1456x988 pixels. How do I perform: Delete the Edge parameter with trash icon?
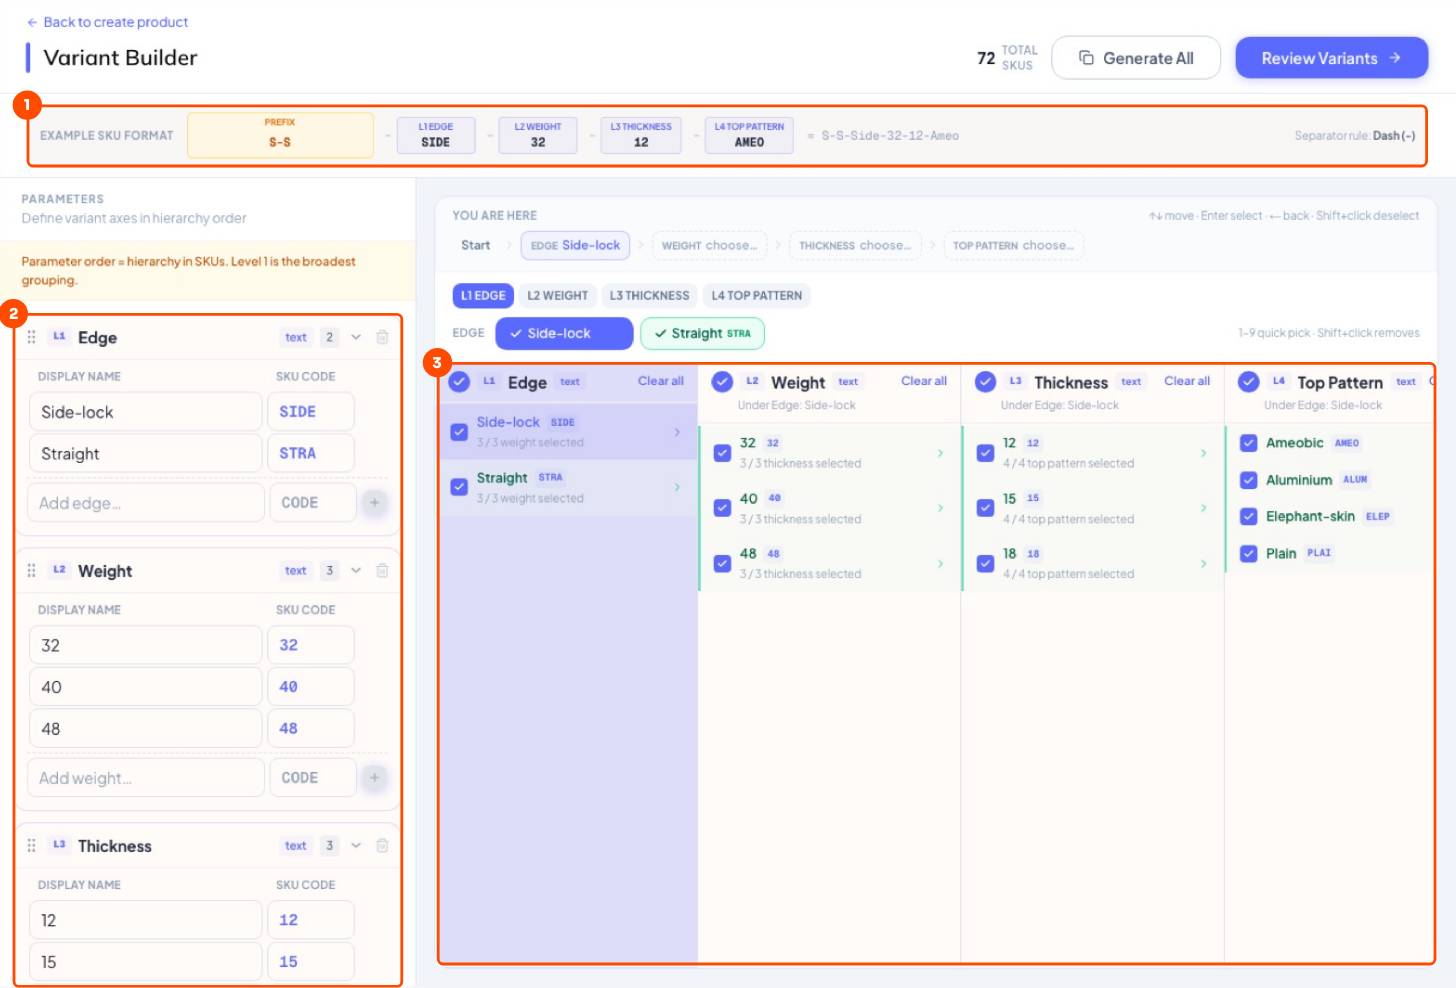tap(382, 337)
